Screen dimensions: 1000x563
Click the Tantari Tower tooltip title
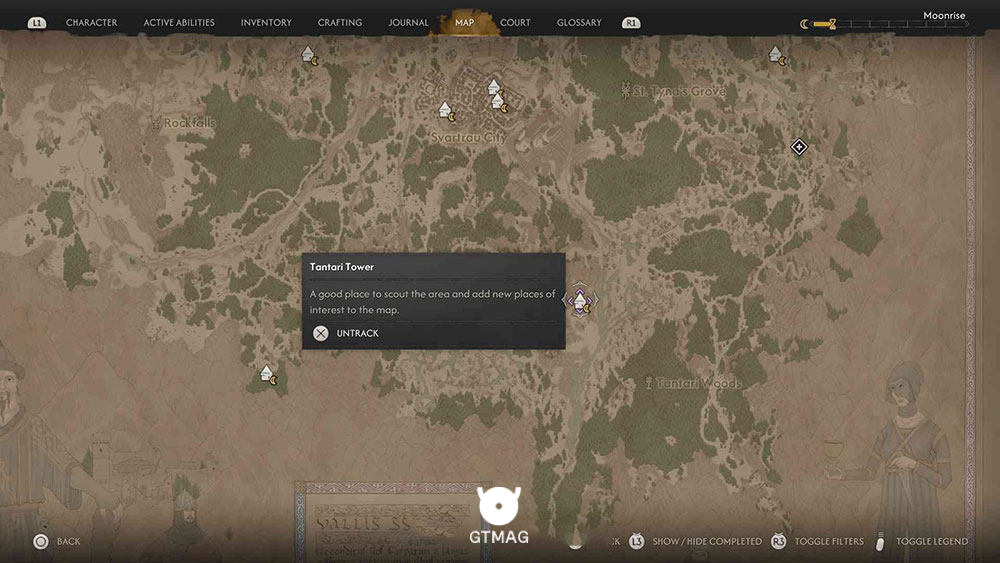[342, 267]
